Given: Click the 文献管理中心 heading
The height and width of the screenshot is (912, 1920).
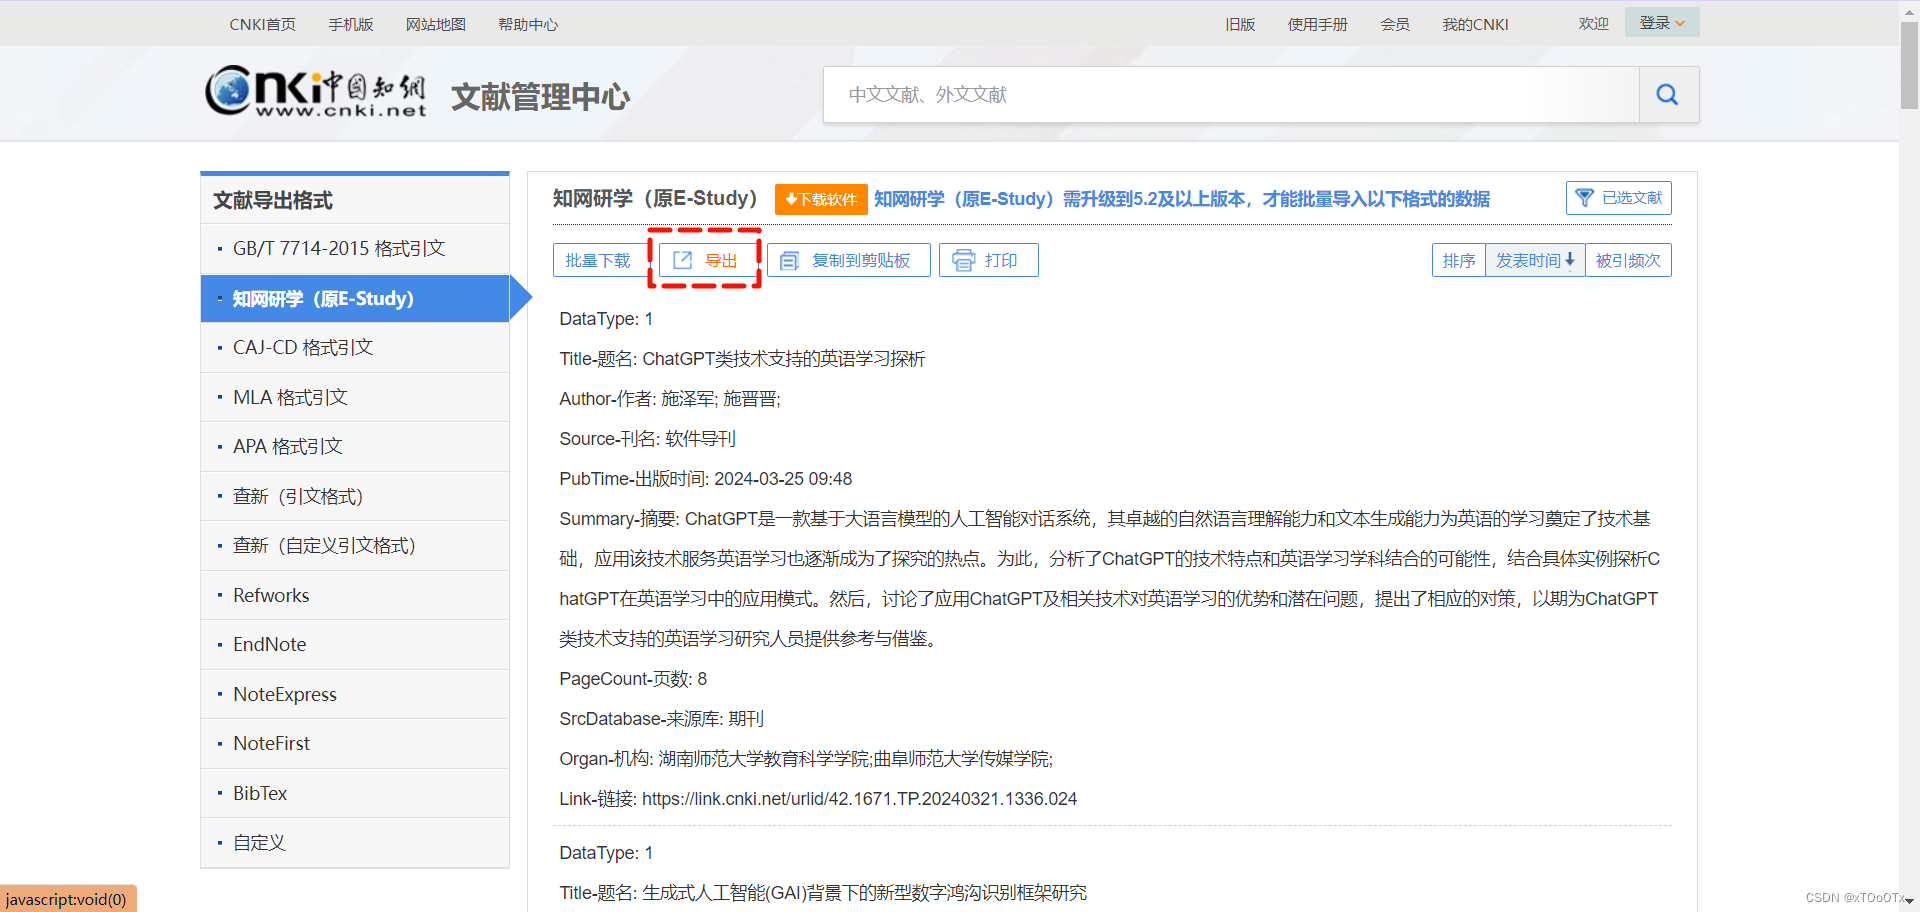Looking at the screenshot, I should point(540,97).
